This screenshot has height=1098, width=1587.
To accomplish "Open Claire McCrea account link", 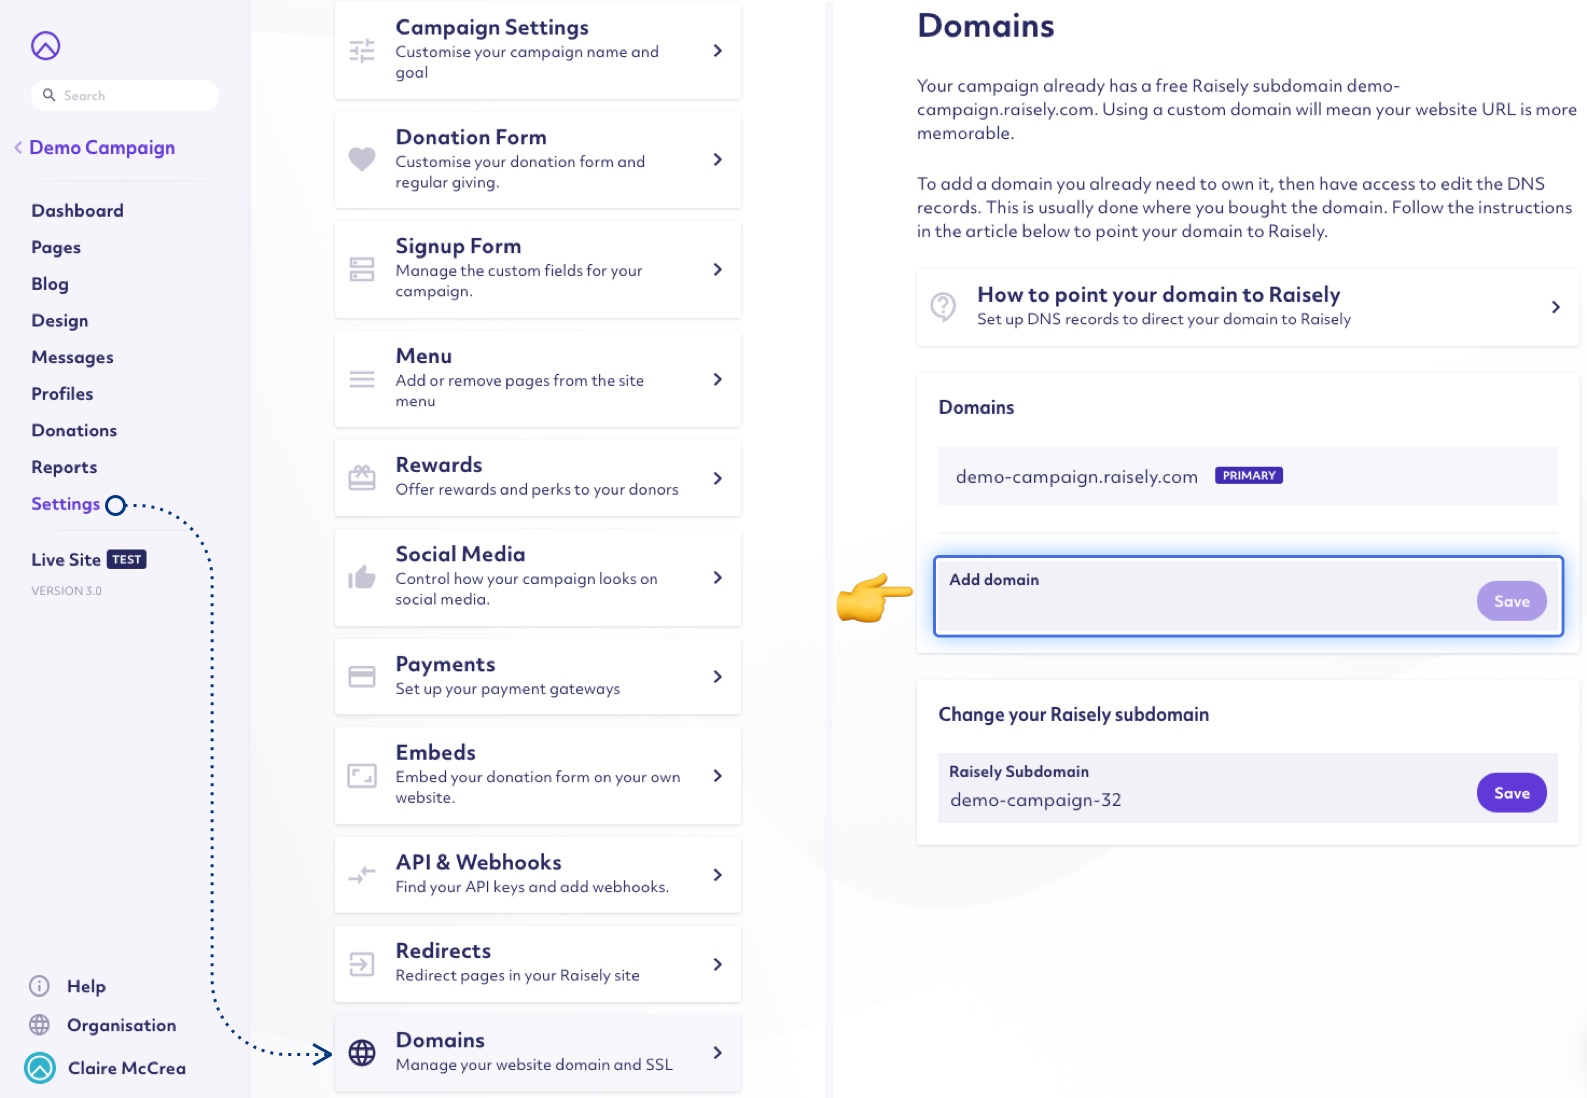I will coord(127,1068).
